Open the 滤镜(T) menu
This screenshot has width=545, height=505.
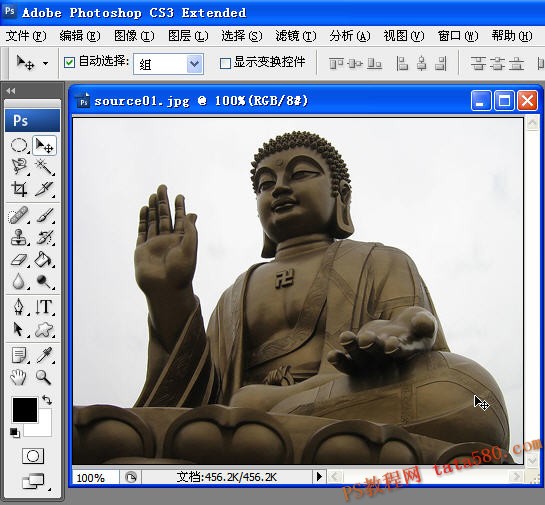coord(296,36)
